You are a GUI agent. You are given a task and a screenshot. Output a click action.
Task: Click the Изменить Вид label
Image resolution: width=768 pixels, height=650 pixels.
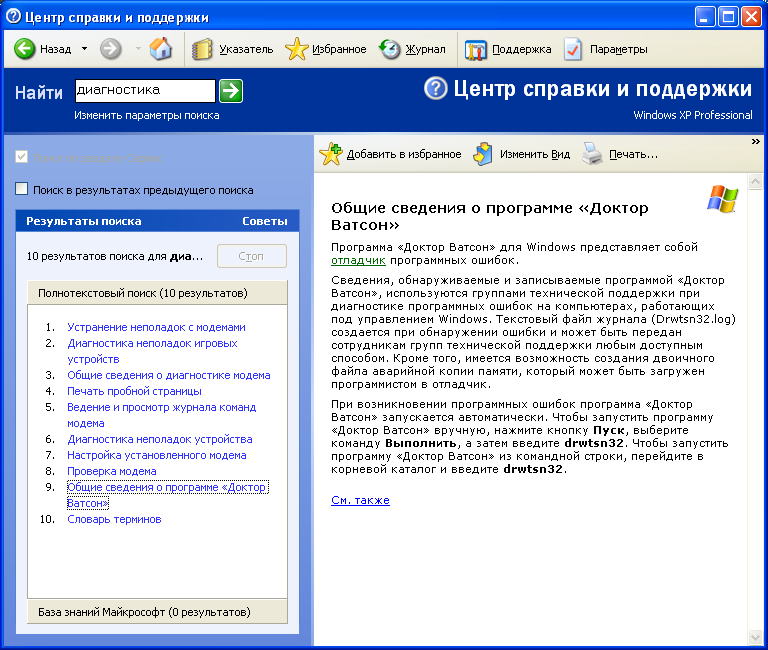[535, 154]
